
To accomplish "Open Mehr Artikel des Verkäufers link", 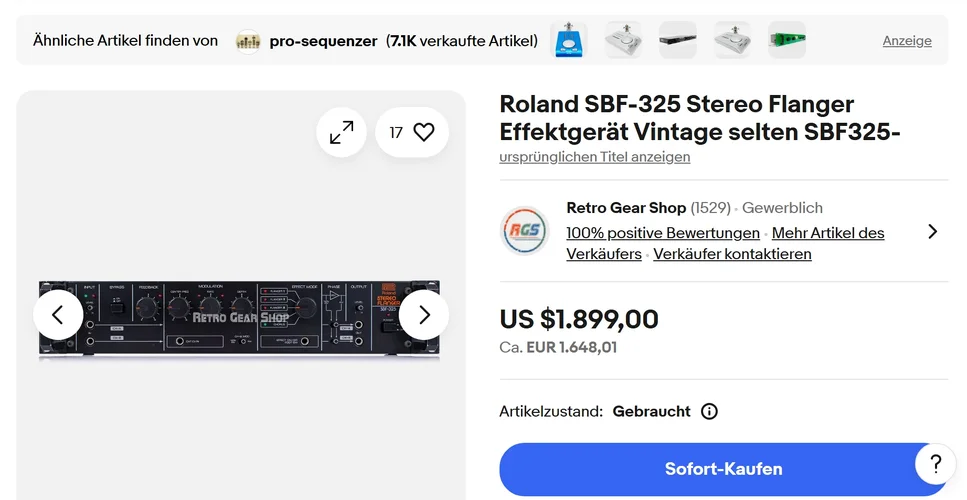I will pos(828,233).
